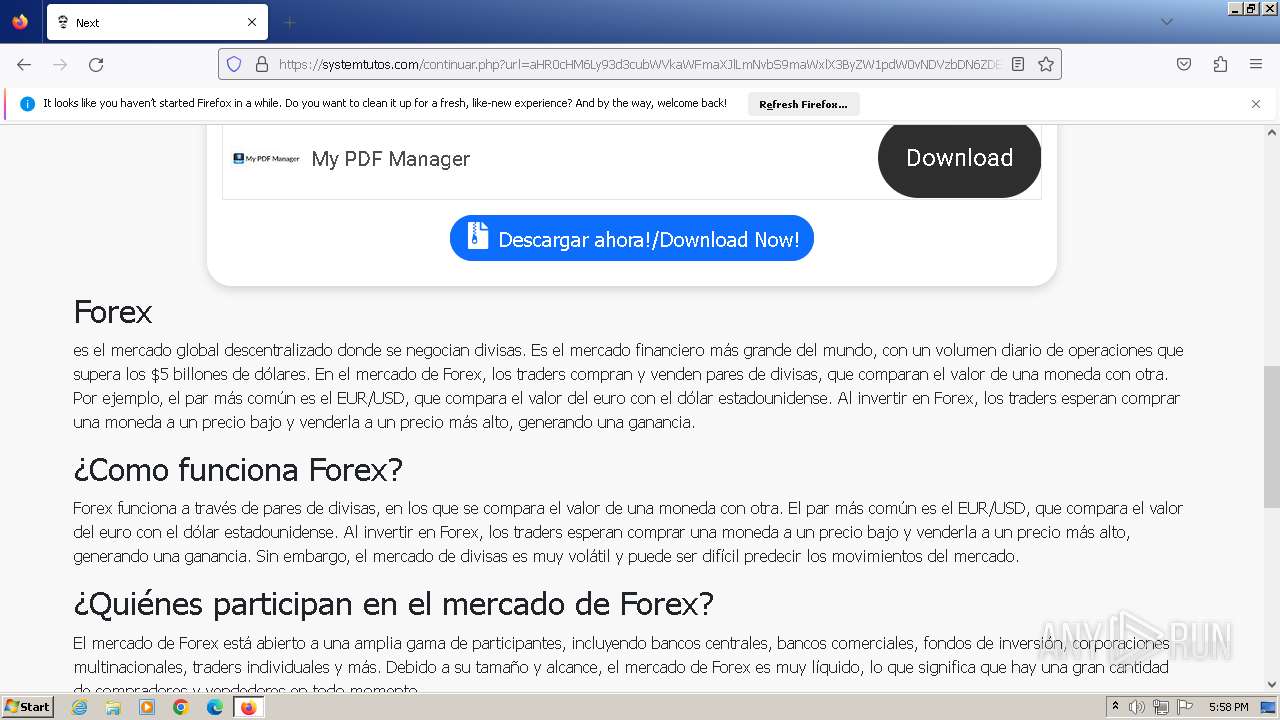
Task: Open the Firefox application menu
Action: [x=1256, y=64]
